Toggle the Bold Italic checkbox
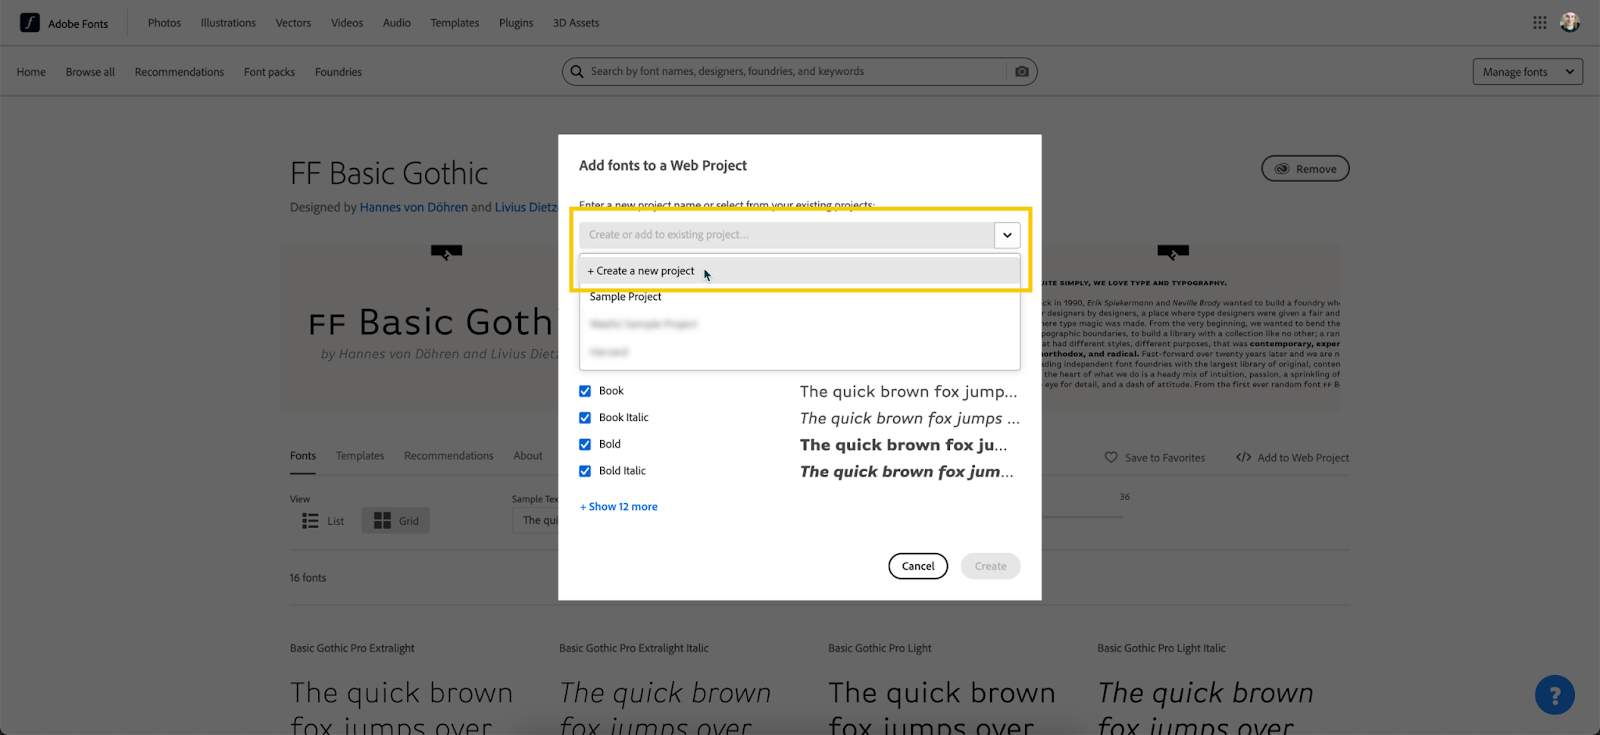This screenshot has height=735, width=1600. (x=585, y=471)
